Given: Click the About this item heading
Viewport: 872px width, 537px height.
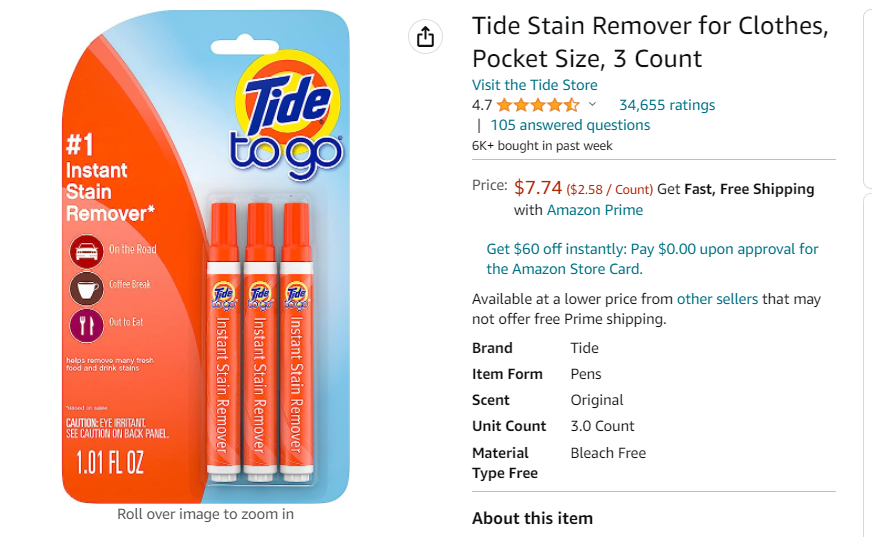Looking at the screenshot, I should 532,518.
